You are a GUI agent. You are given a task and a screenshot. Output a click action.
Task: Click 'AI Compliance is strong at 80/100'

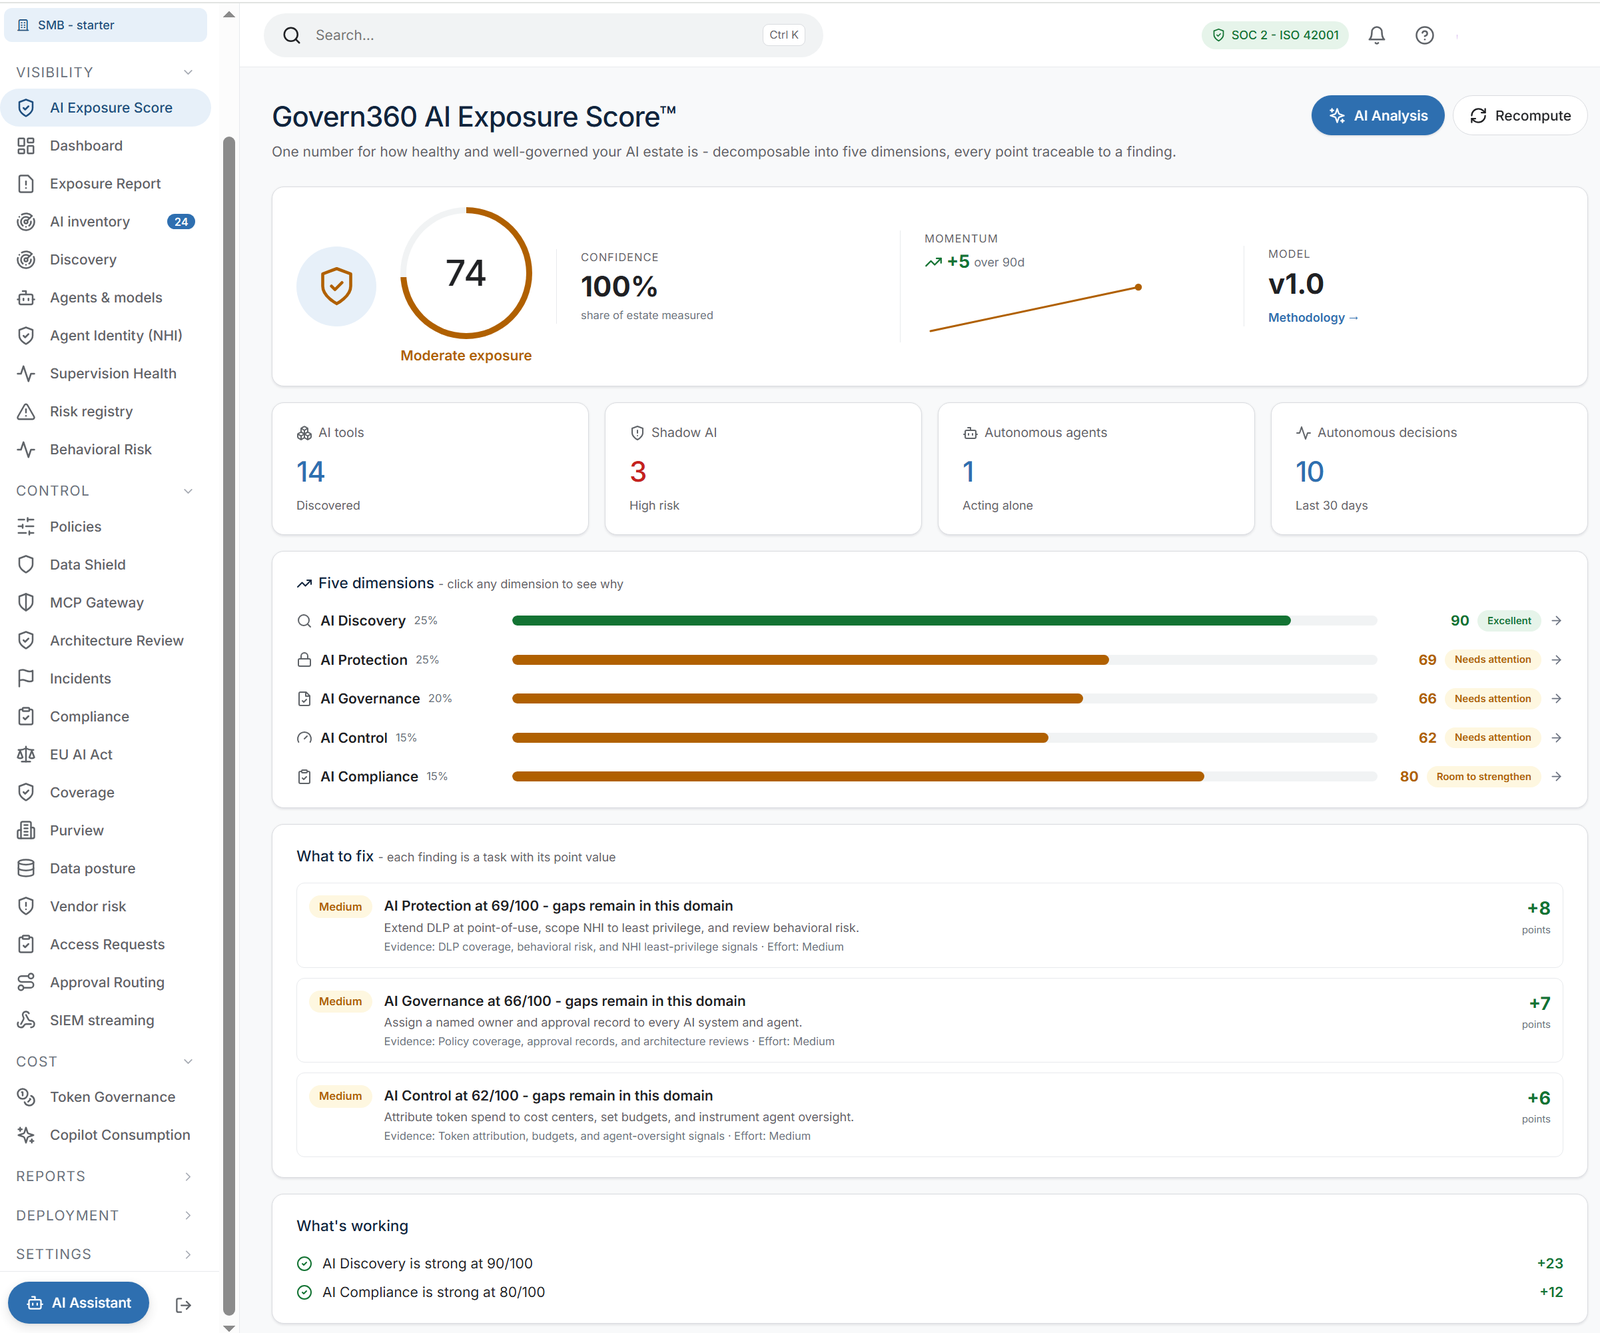tap(433, 1293)
